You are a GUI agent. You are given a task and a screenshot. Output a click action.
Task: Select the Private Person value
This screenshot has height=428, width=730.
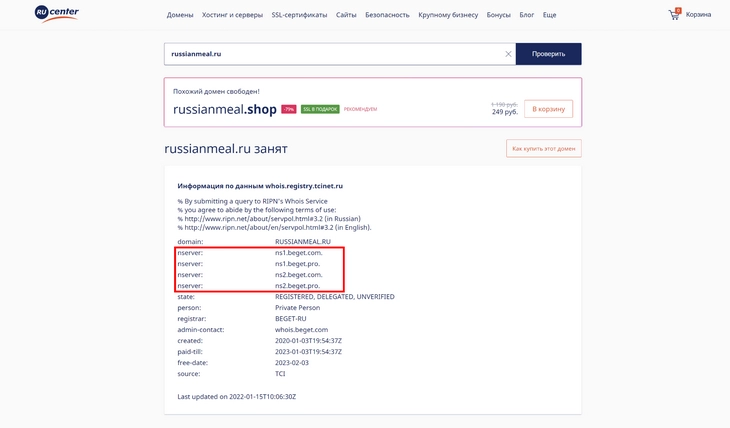pyautogui.click(x=297, y=308)
